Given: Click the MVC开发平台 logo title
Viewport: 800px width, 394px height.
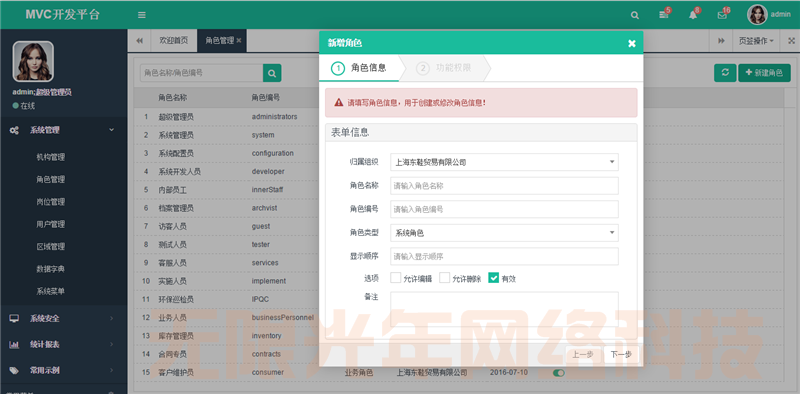Looking at the screenshot, I should pos(63,14).
